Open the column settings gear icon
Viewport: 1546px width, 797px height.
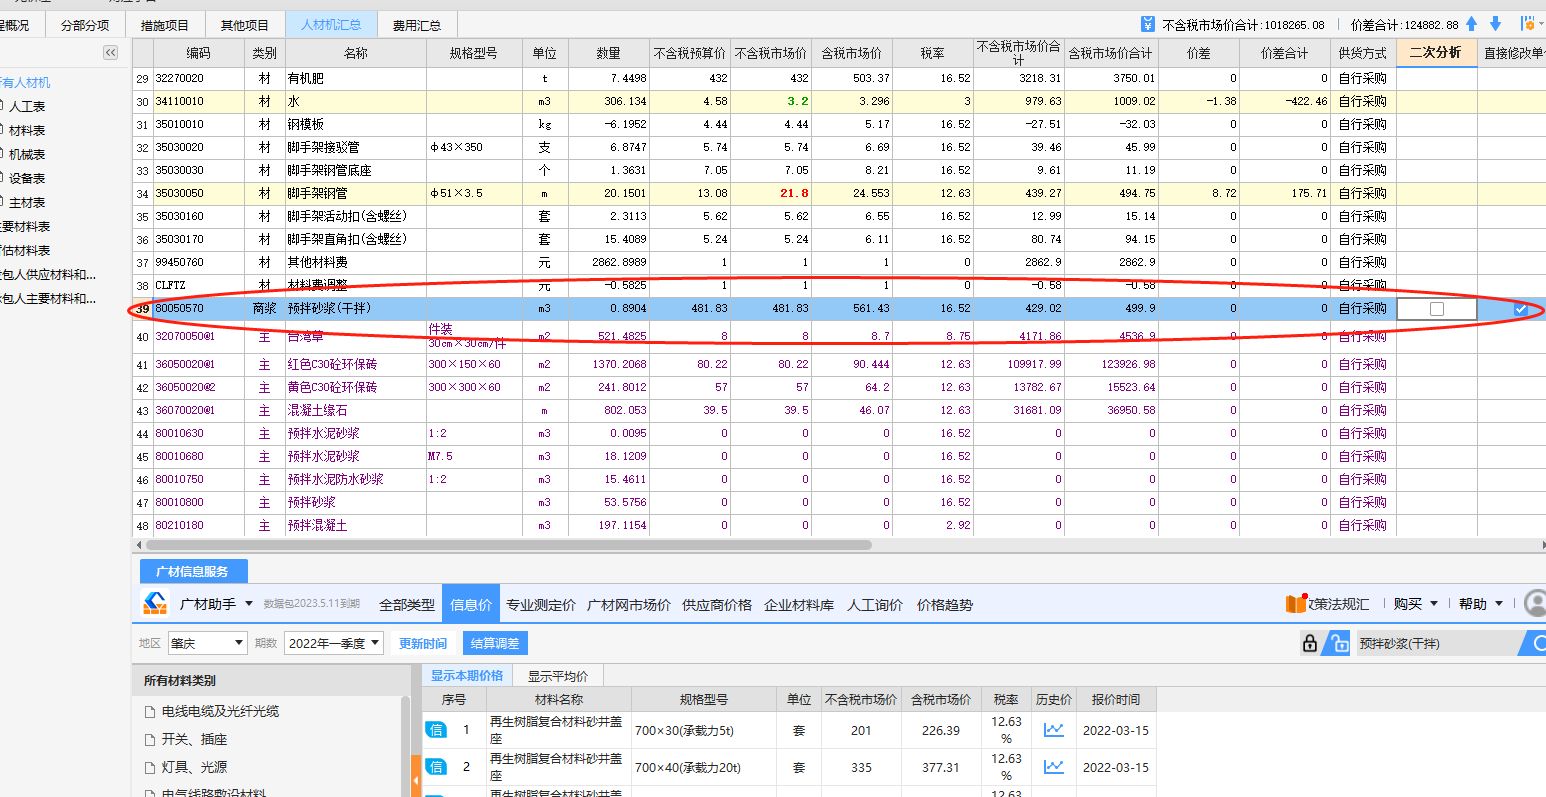(x=1527, y=24)
